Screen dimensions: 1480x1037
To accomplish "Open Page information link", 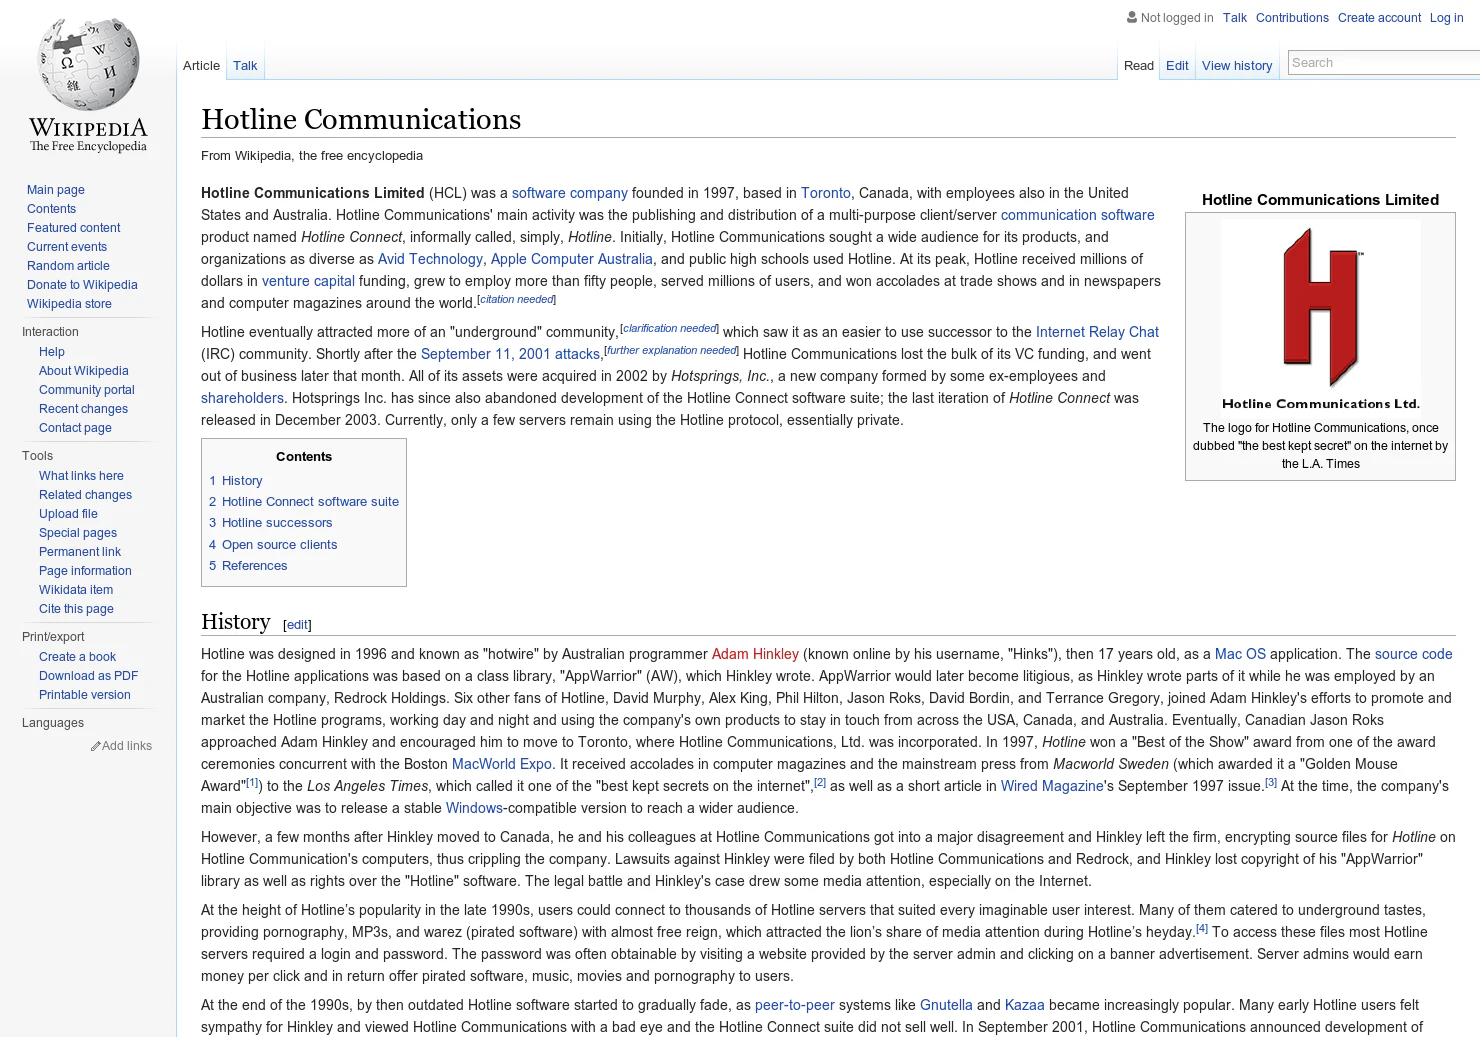I will pyautogui.click(x=85, y=571).
